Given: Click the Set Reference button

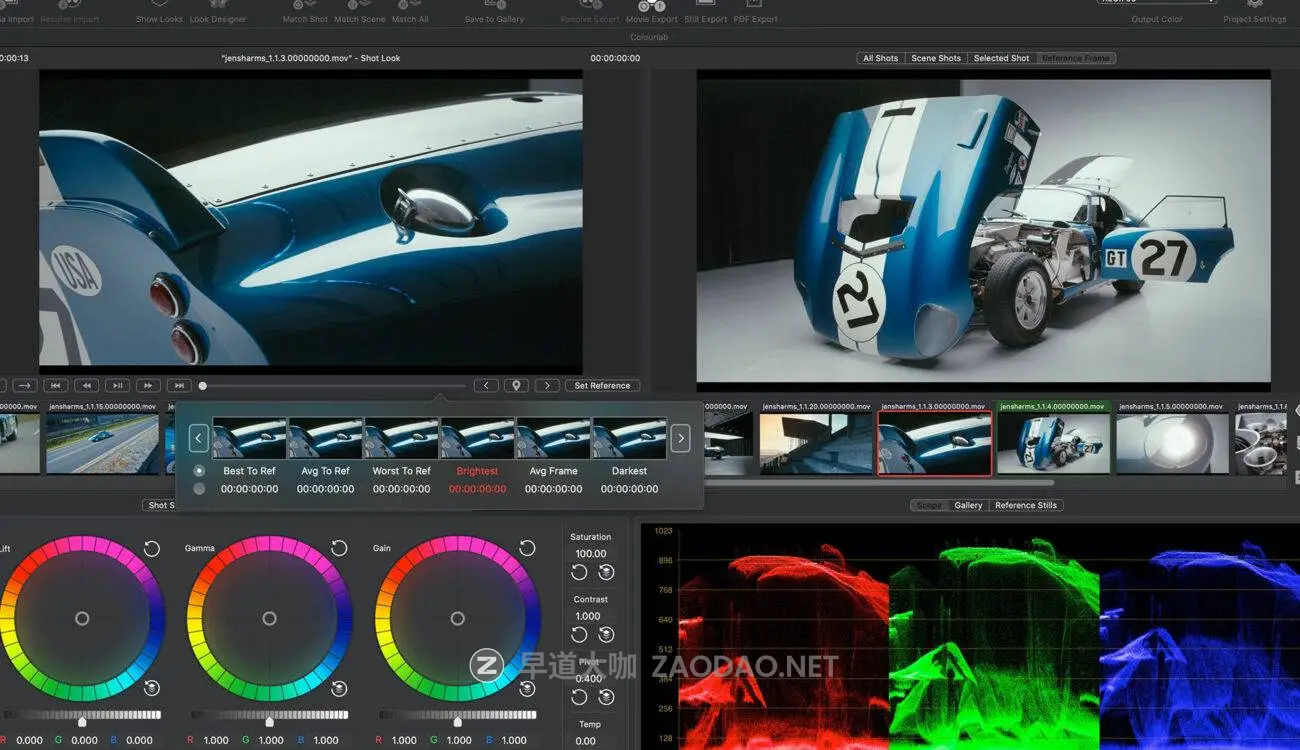Looking at the screenshot, I should point(602,386).
